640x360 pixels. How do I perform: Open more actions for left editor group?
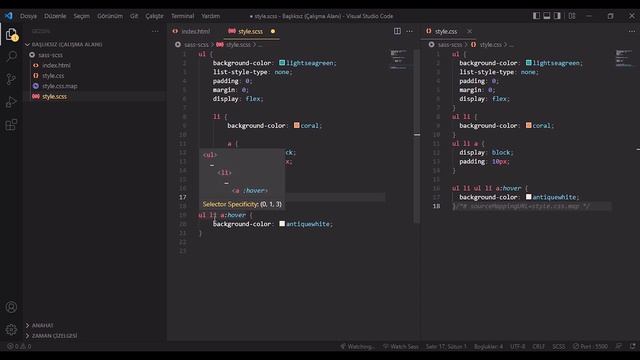409,31
